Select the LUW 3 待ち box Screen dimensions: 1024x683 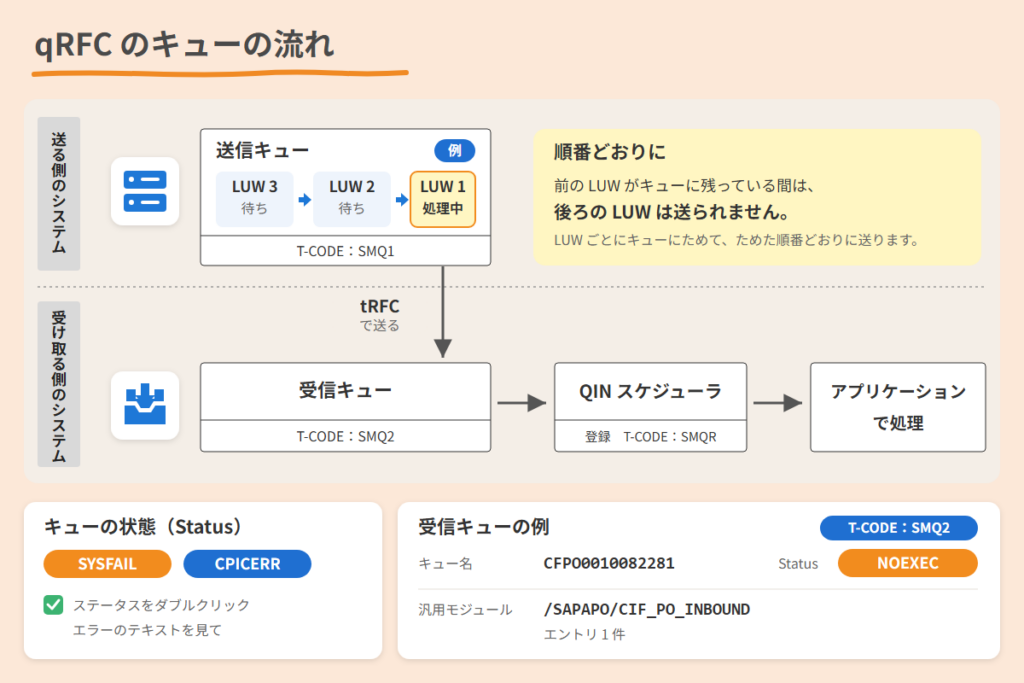(255, 199)
